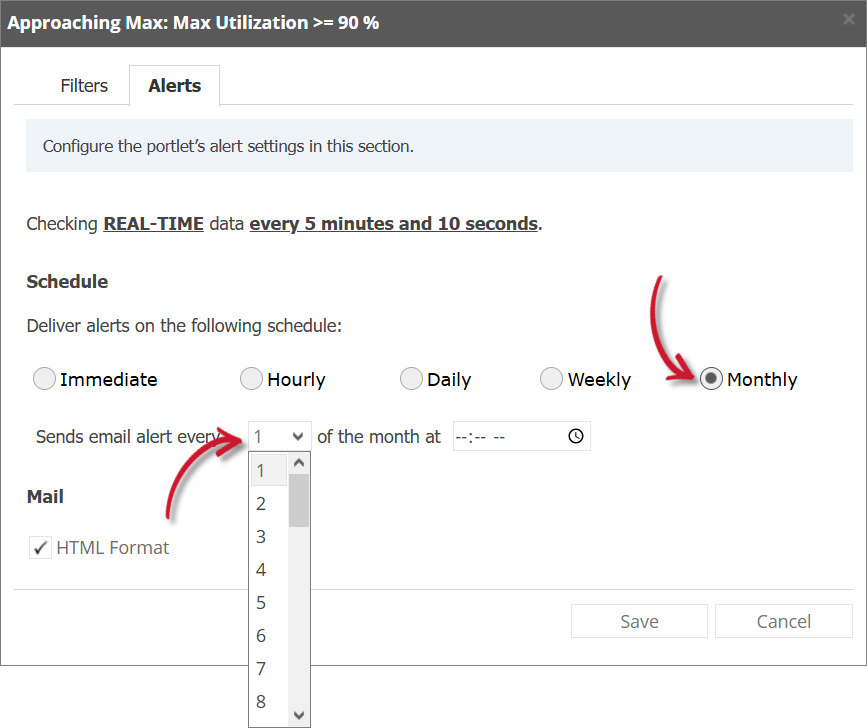Click the Save button
The width and height of the screenshot is (867, 728).
(639, 621)
